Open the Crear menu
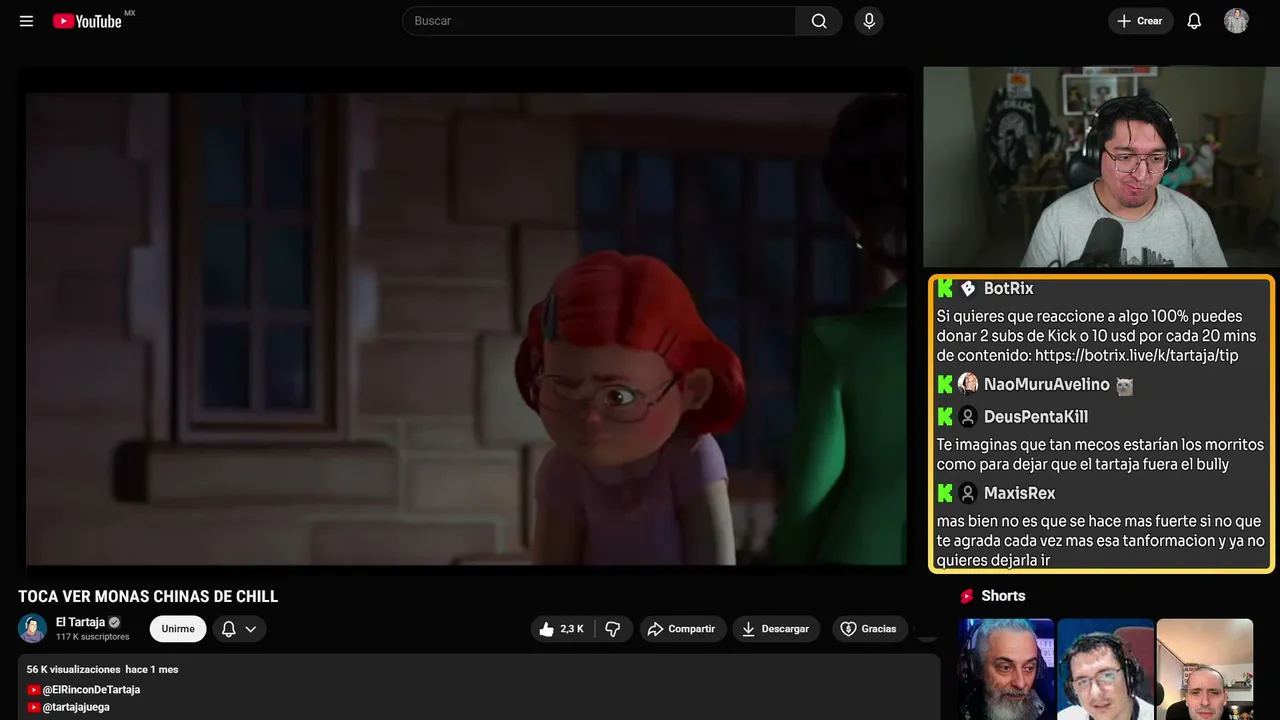The image size is (1280, 720). (1140, 21)
